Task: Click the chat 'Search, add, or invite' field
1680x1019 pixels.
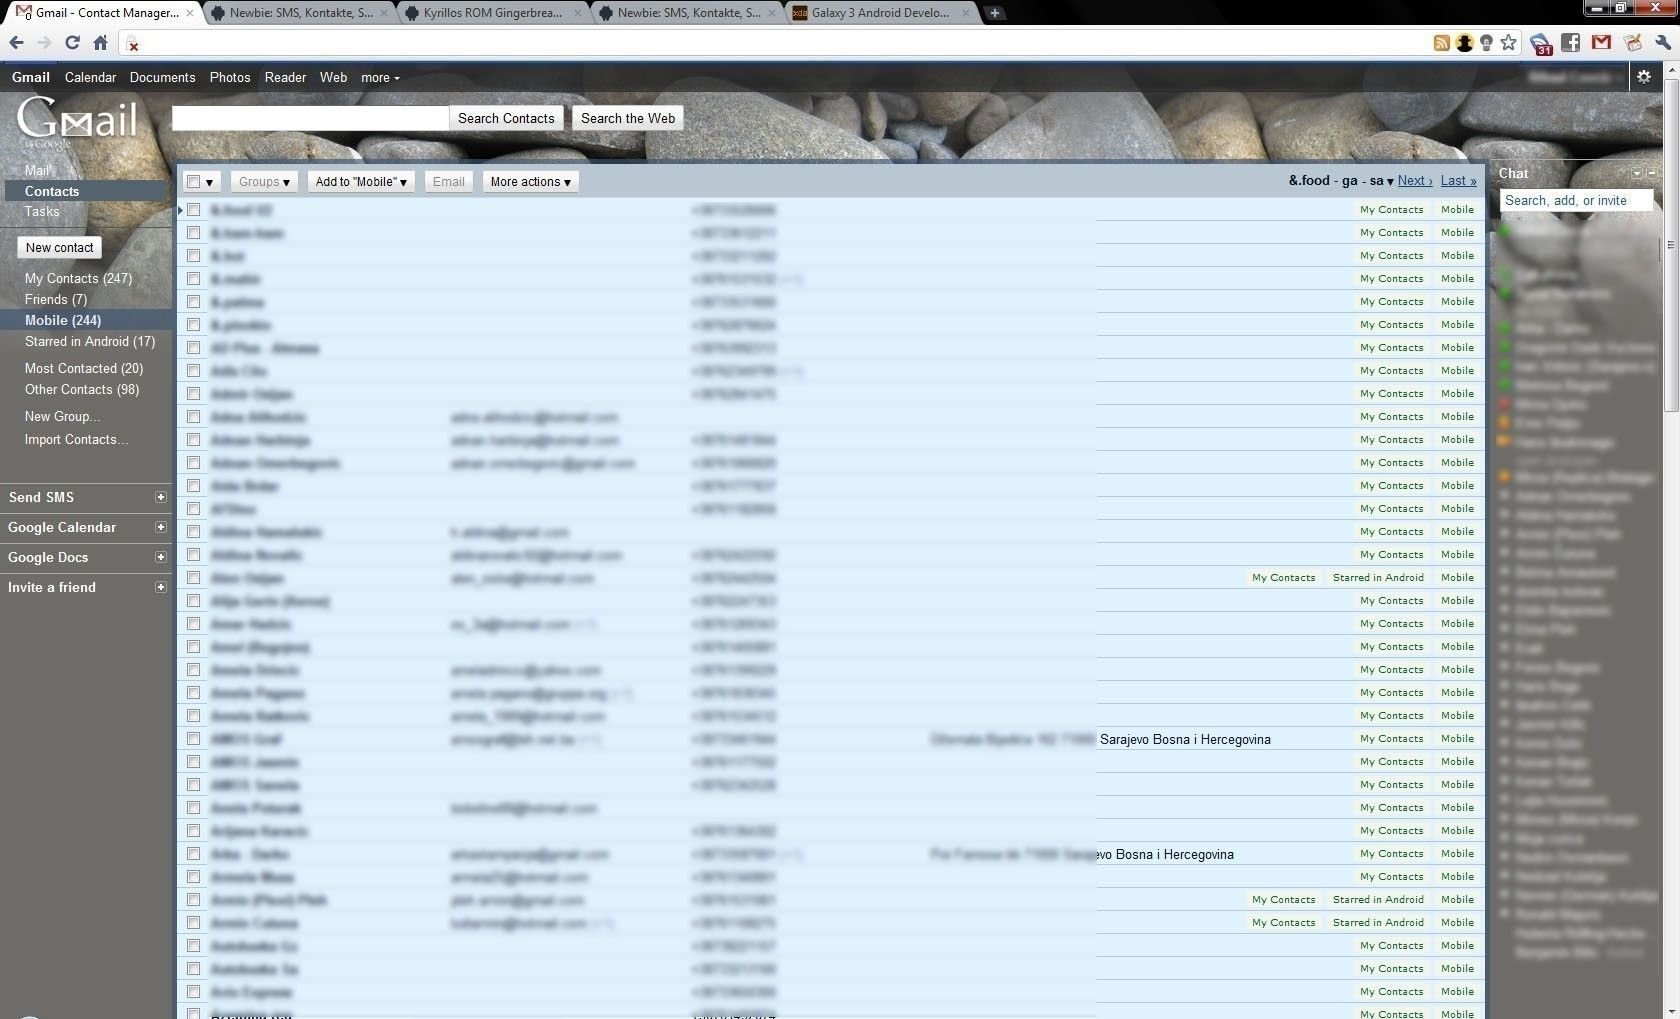Action: [1576, 200]
